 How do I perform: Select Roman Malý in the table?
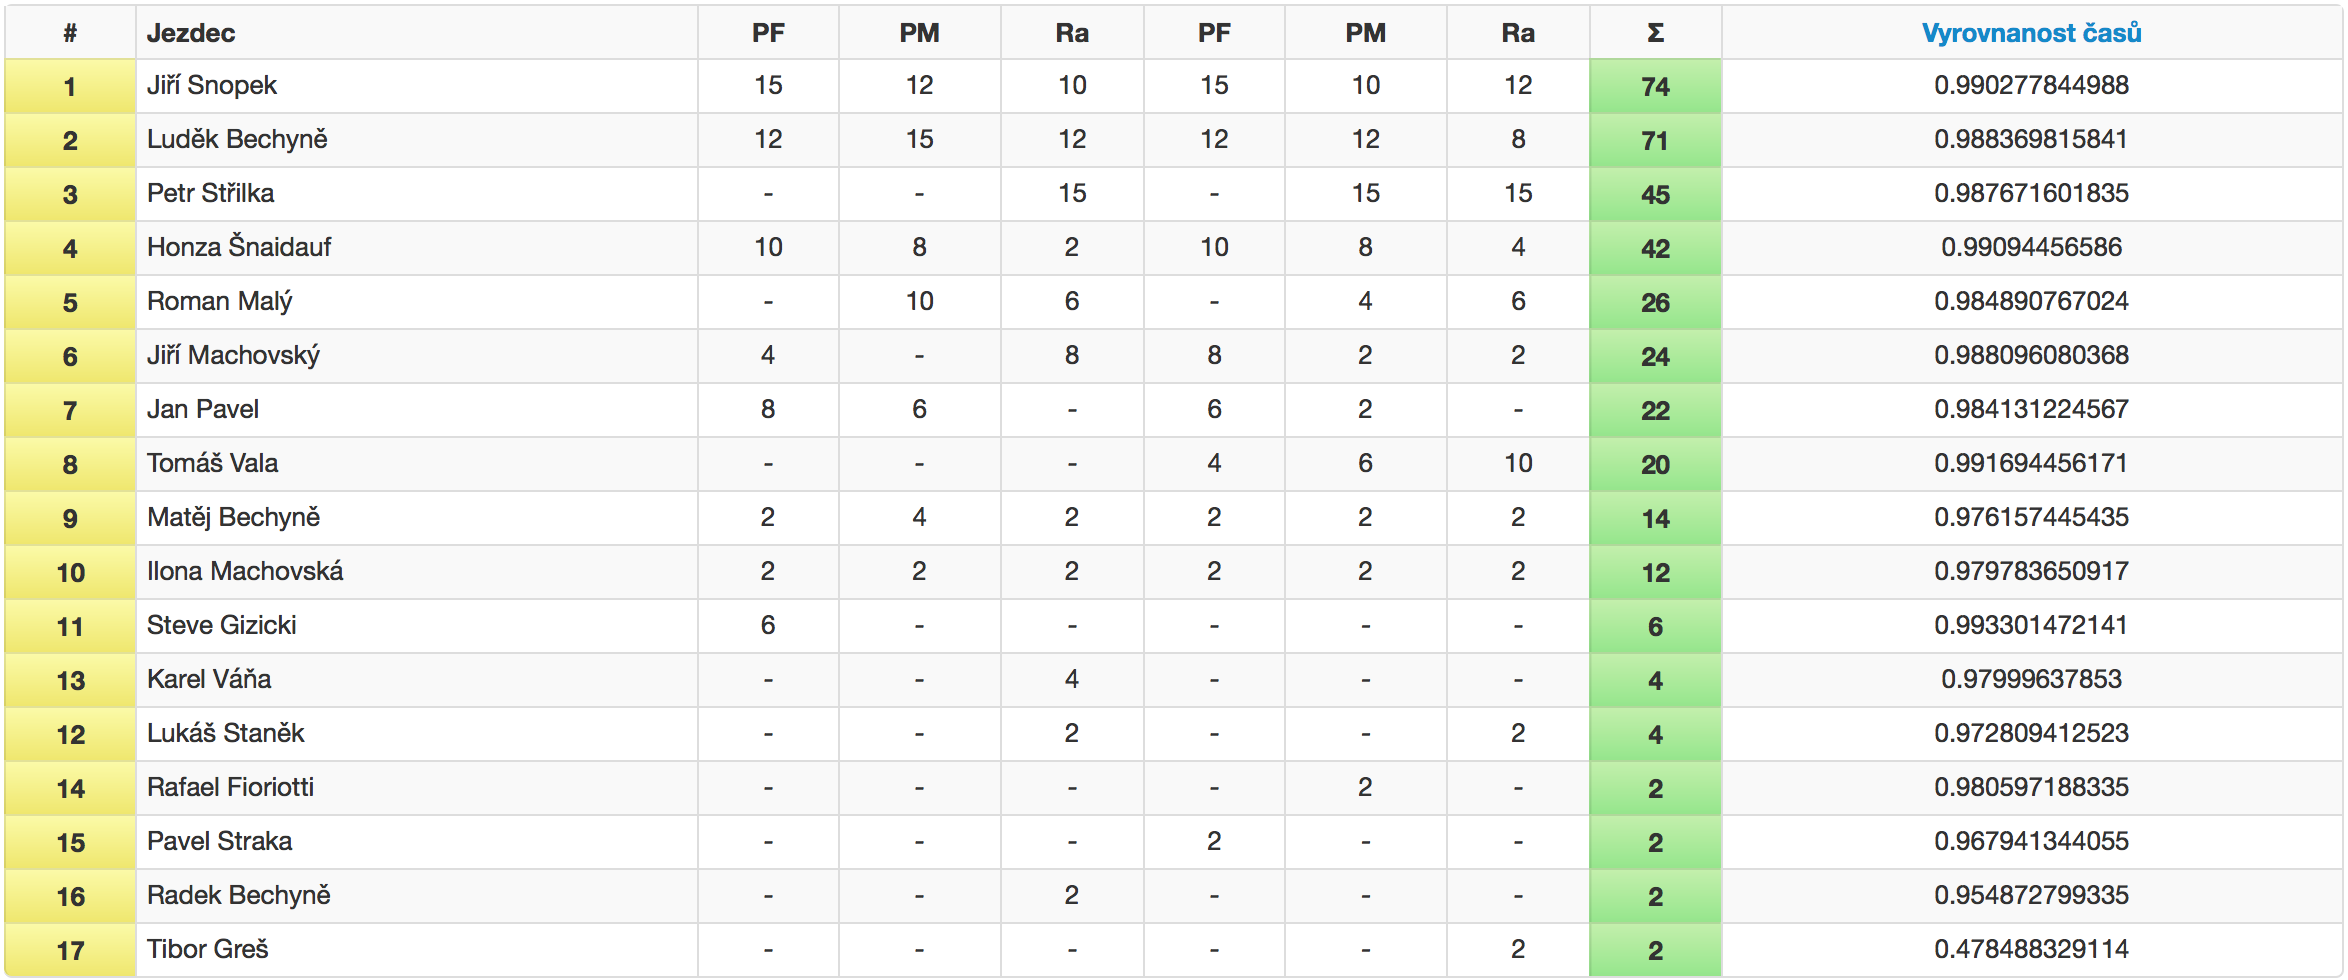(x=220, y=301)
